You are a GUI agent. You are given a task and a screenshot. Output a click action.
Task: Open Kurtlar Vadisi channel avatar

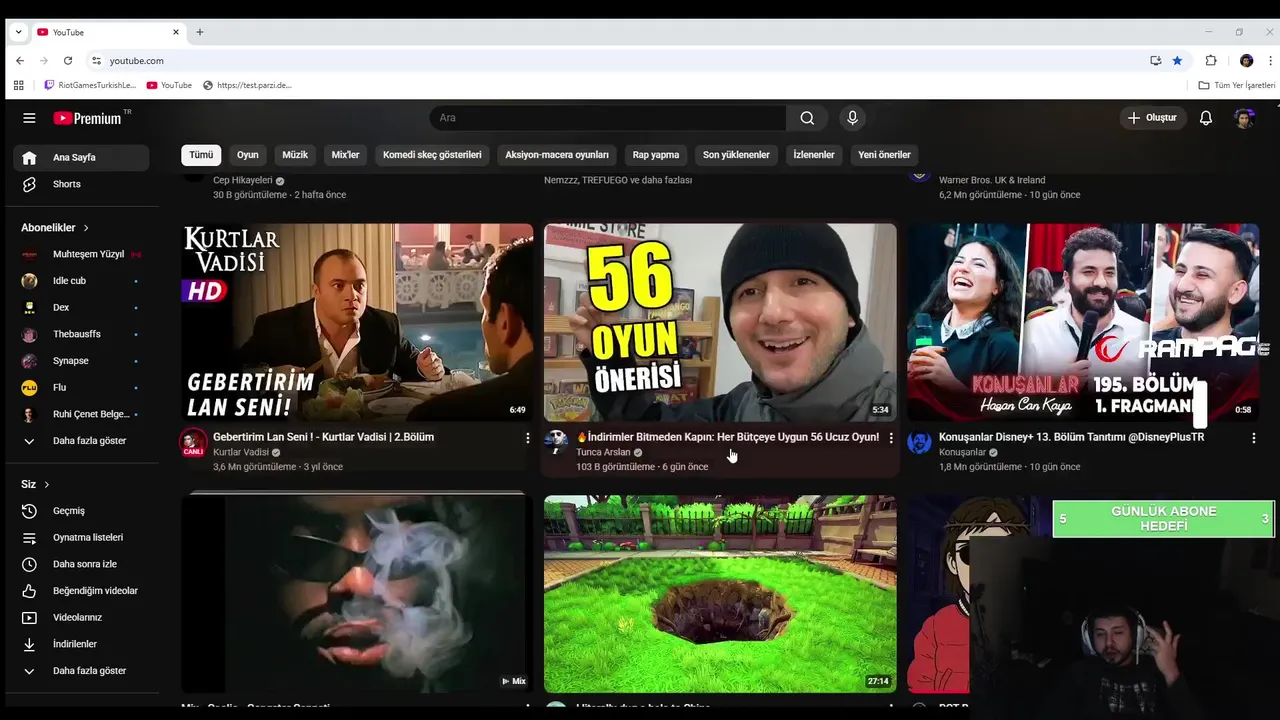point(193,442)
